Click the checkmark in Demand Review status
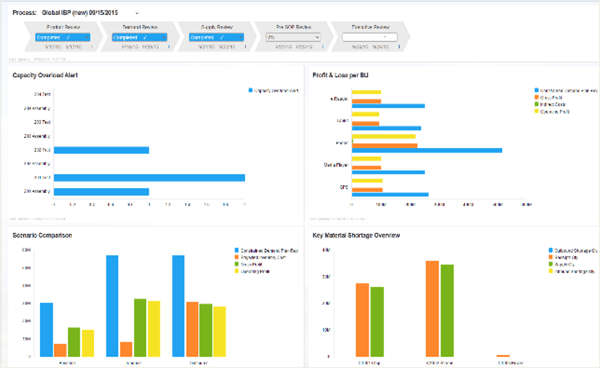600x368 pixels. coord(145,37)
